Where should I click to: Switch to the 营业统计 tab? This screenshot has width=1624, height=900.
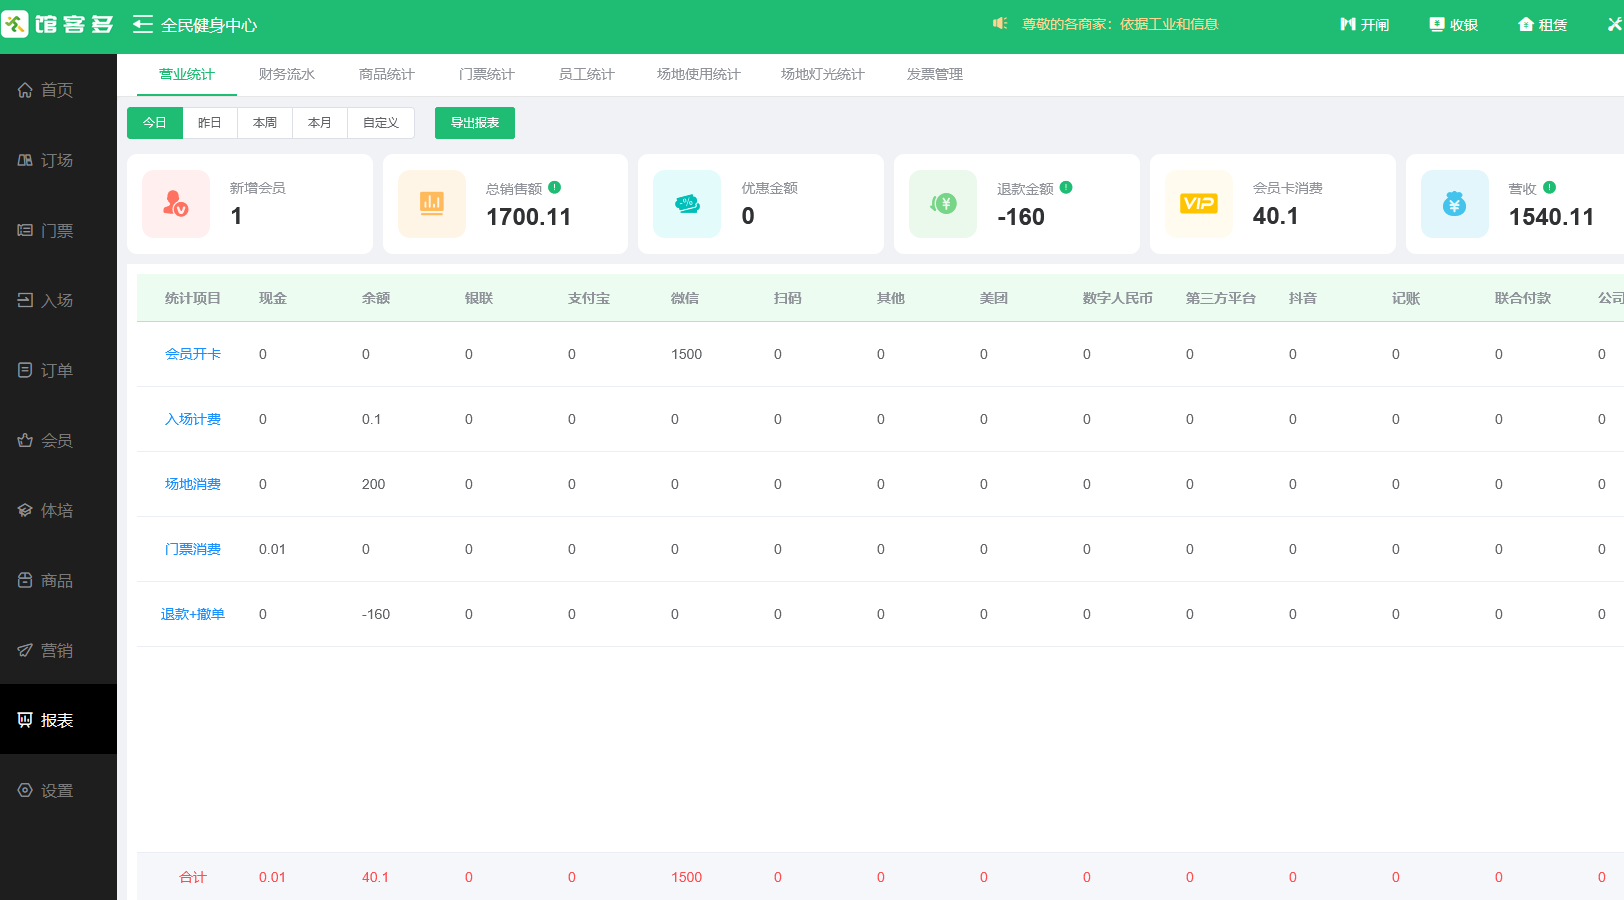(x=187, y=74)
